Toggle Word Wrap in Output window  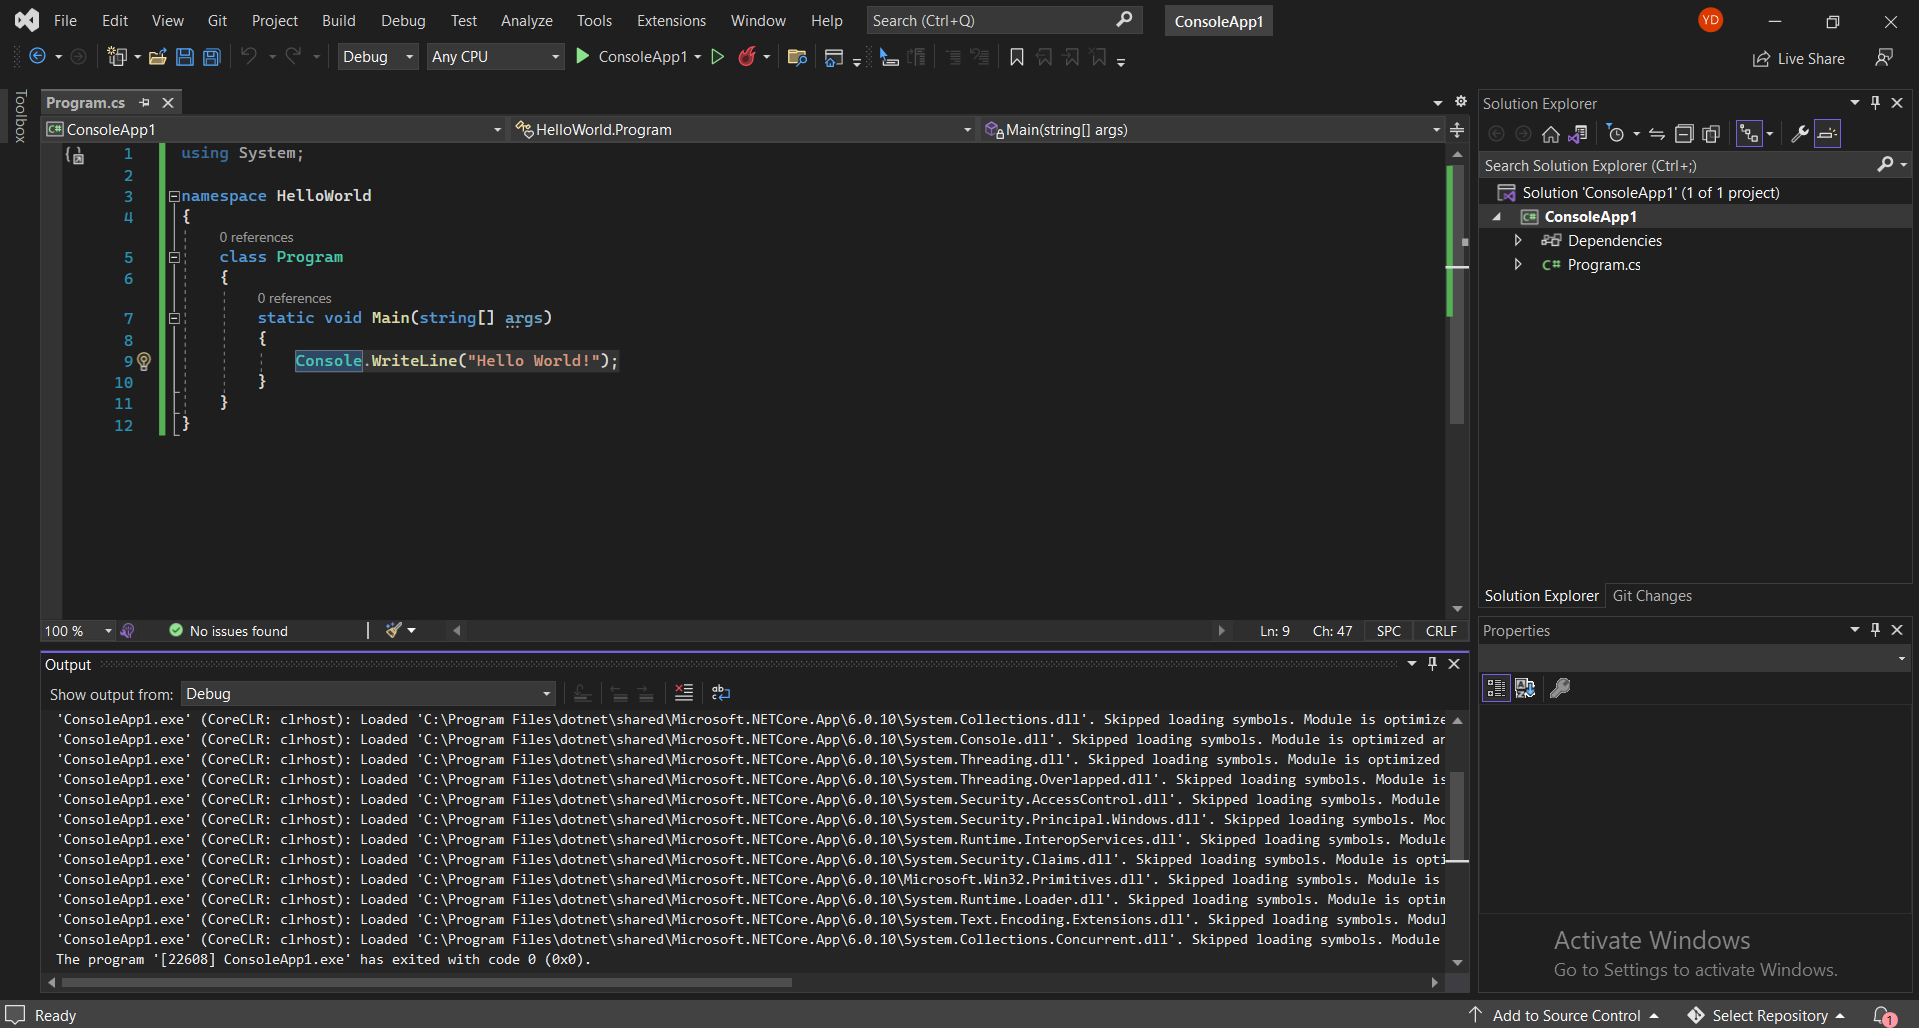click(721, 692)
